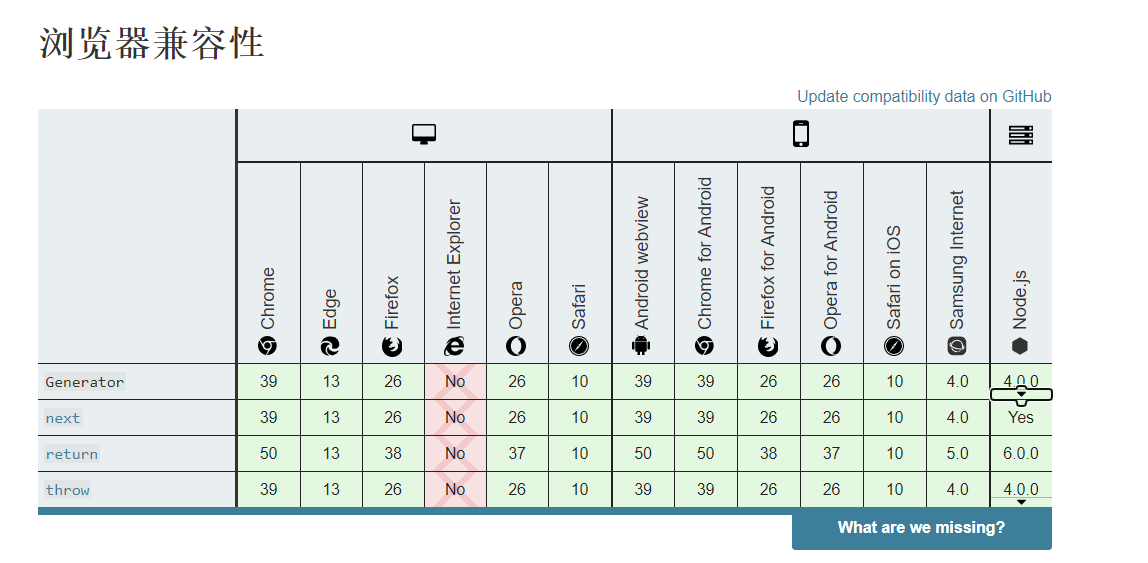Click the Samsung Internet browser icon
This screenshot has width=1148, height=563.
click(957, 346)
